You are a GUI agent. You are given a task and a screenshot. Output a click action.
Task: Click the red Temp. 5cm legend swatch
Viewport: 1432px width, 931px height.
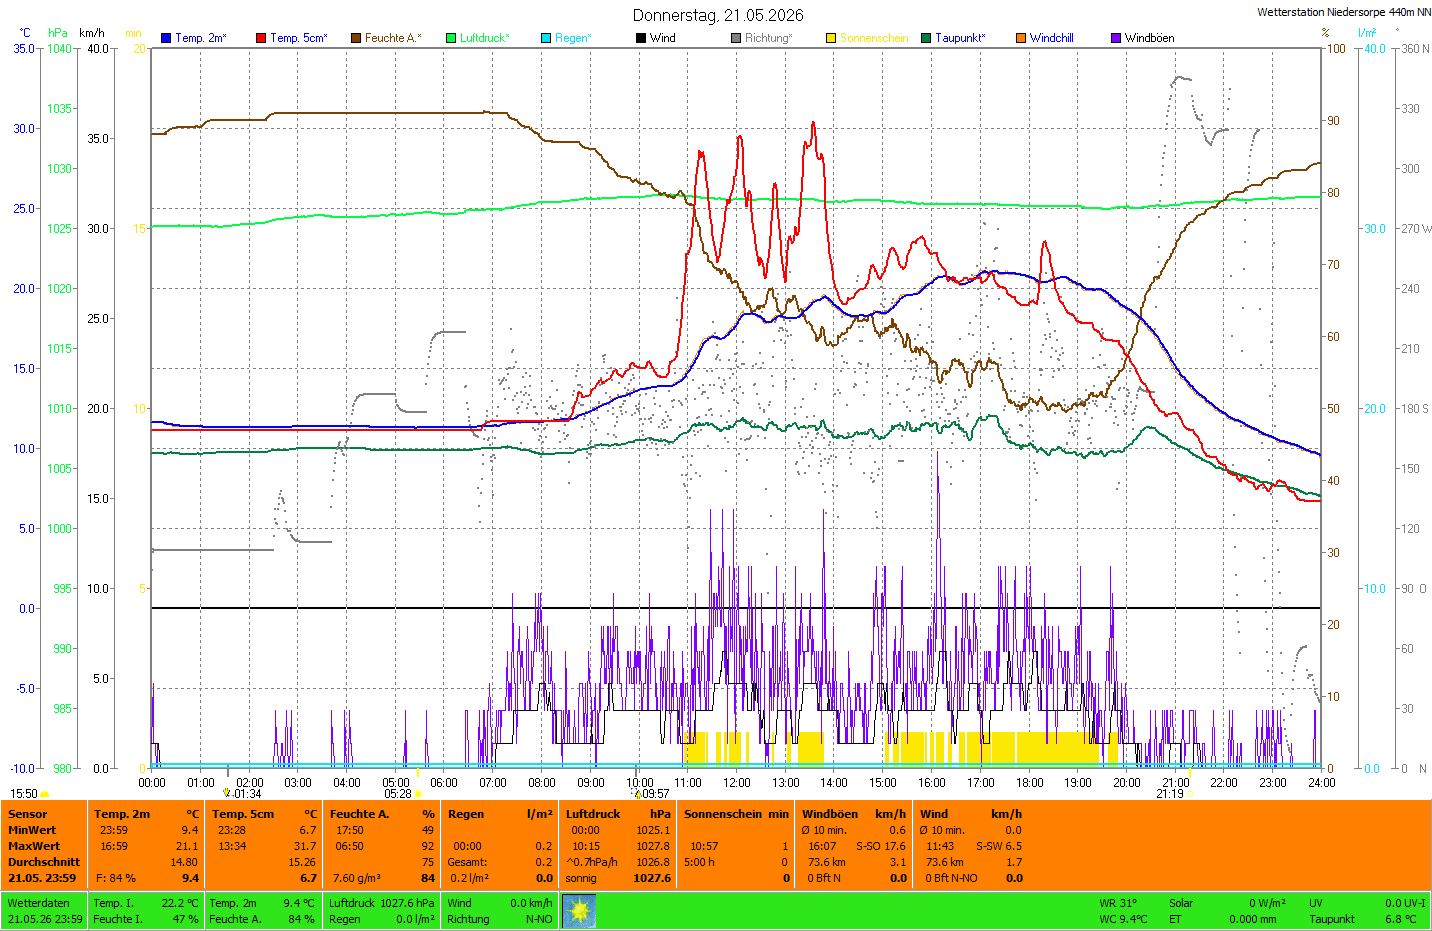click(x=261, y=38)
